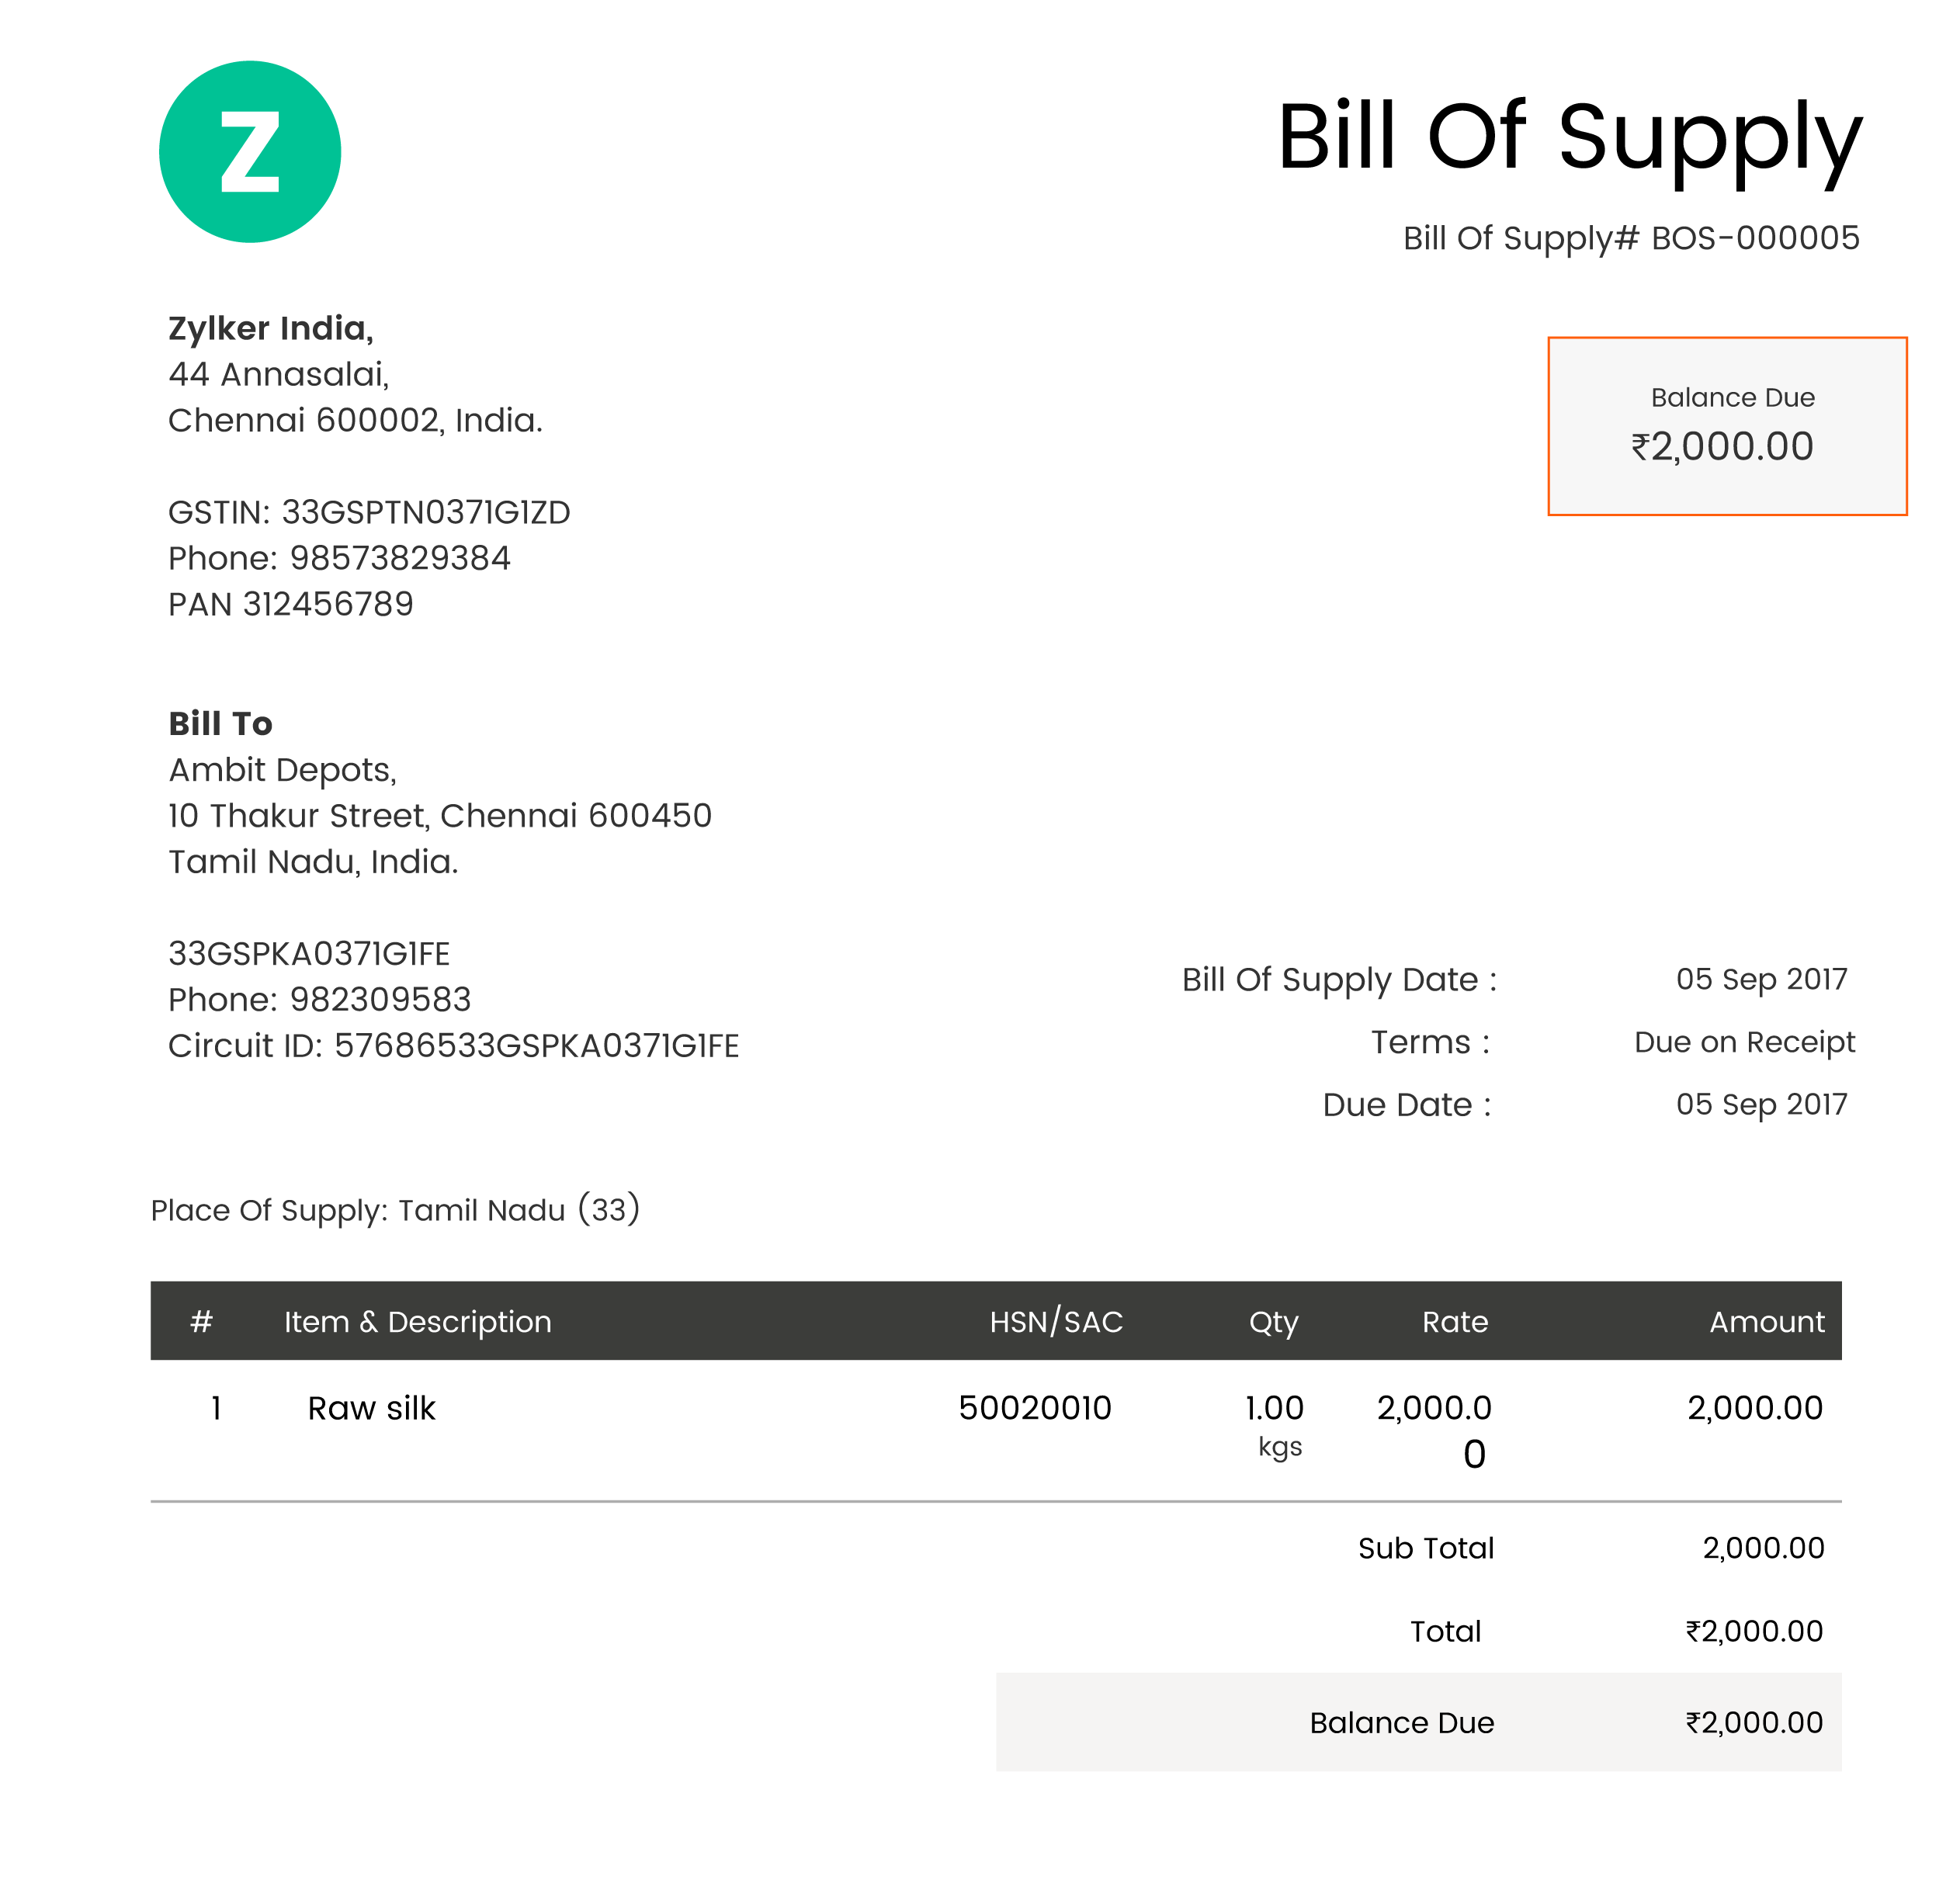Click the Circuit ID line
Screen dimensions: 1960x1890
tap(453, 1045)
